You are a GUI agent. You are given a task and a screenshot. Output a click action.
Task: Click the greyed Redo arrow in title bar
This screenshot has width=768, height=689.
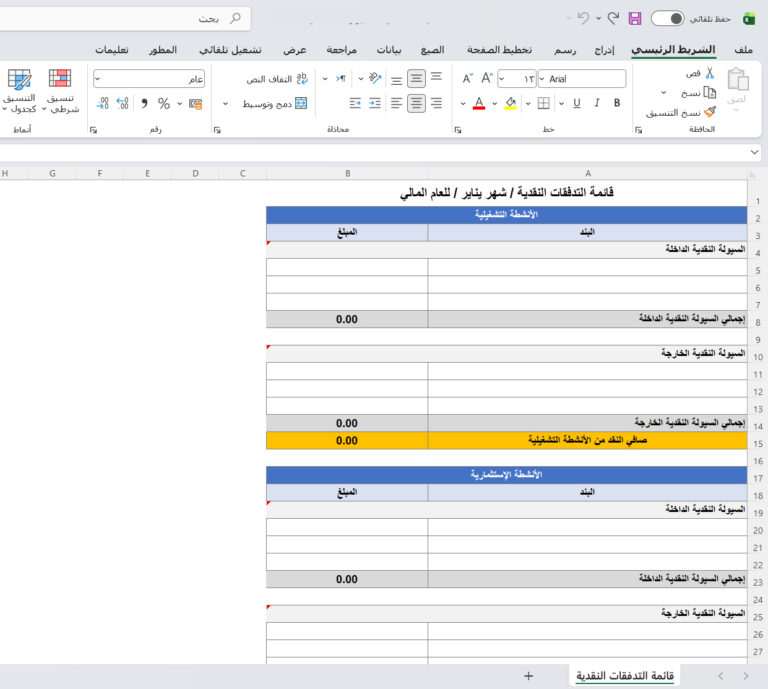click(582, 18)
